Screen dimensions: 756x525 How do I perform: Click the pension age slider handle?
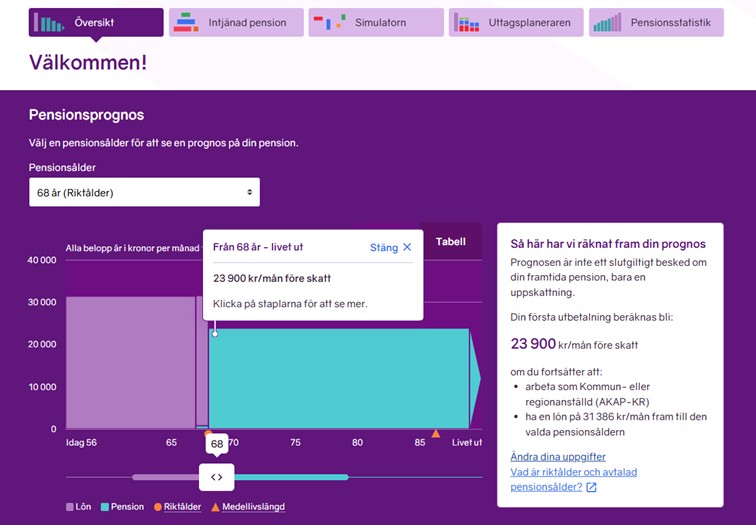click(x=217, y=477)
